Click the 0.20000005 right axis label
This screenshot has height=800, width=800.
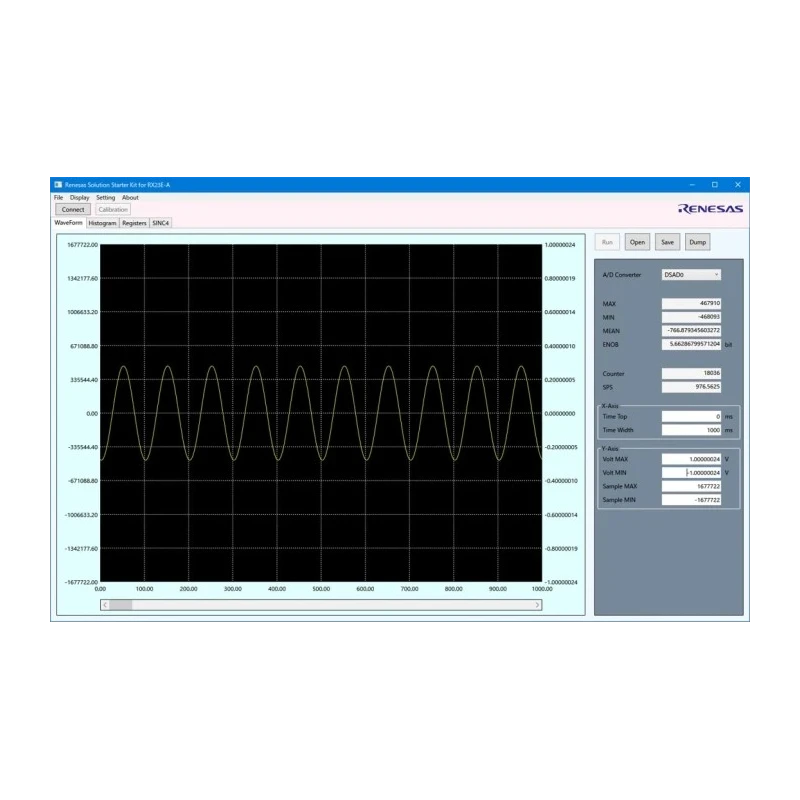(560, 380)
